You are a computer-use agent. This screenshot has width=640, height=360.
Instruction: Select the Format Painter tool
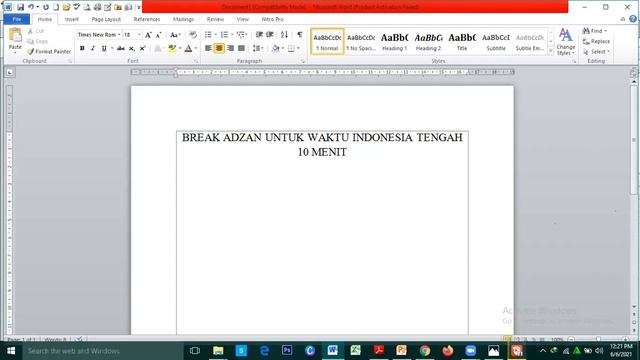tap(49, 51)
